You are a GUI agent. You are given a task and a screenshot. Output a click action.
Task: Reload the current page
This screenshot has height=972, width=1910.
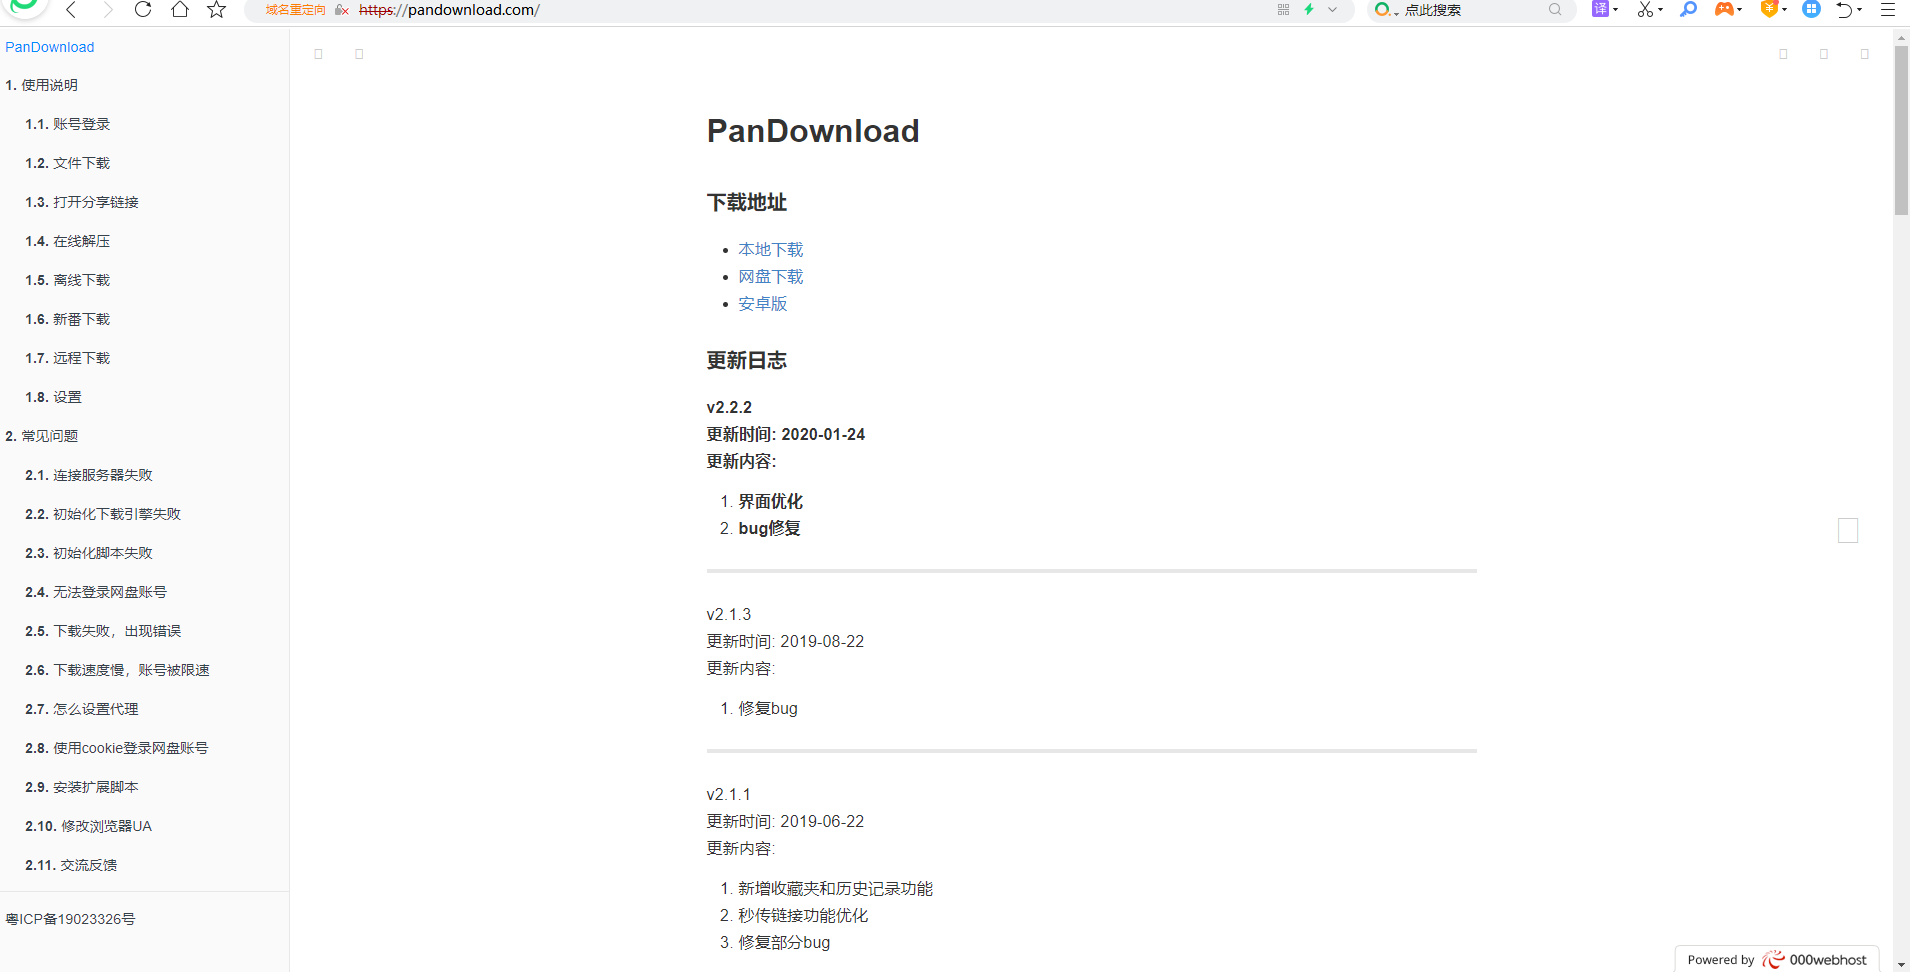point(143,10)
